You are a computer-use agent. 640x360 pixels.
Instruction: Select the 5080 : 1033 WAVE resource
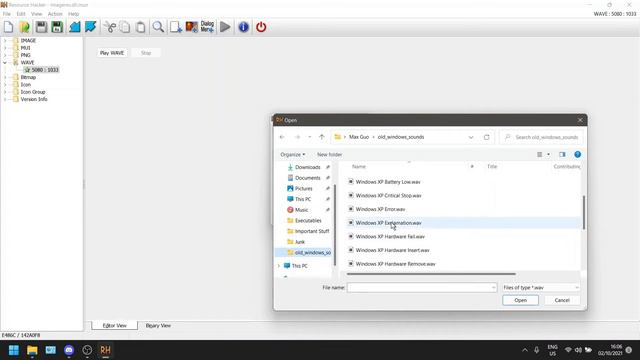click(42, 70)
